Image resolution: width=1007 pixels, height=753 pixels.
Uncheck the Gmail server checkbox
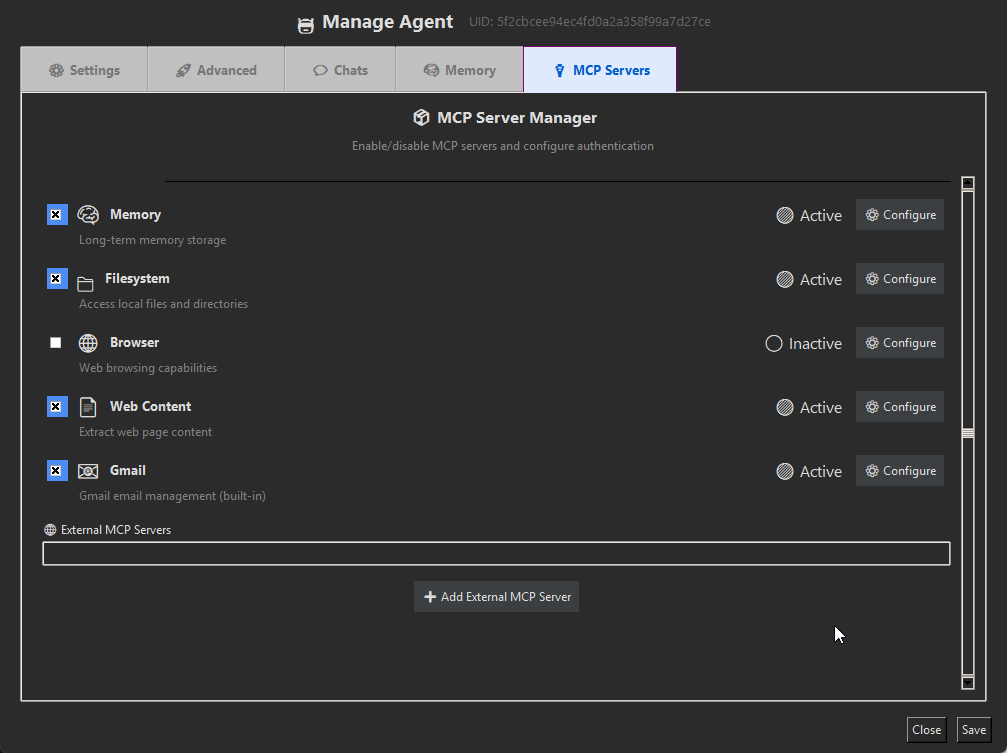pyautogui.click(x=56, y=470)
